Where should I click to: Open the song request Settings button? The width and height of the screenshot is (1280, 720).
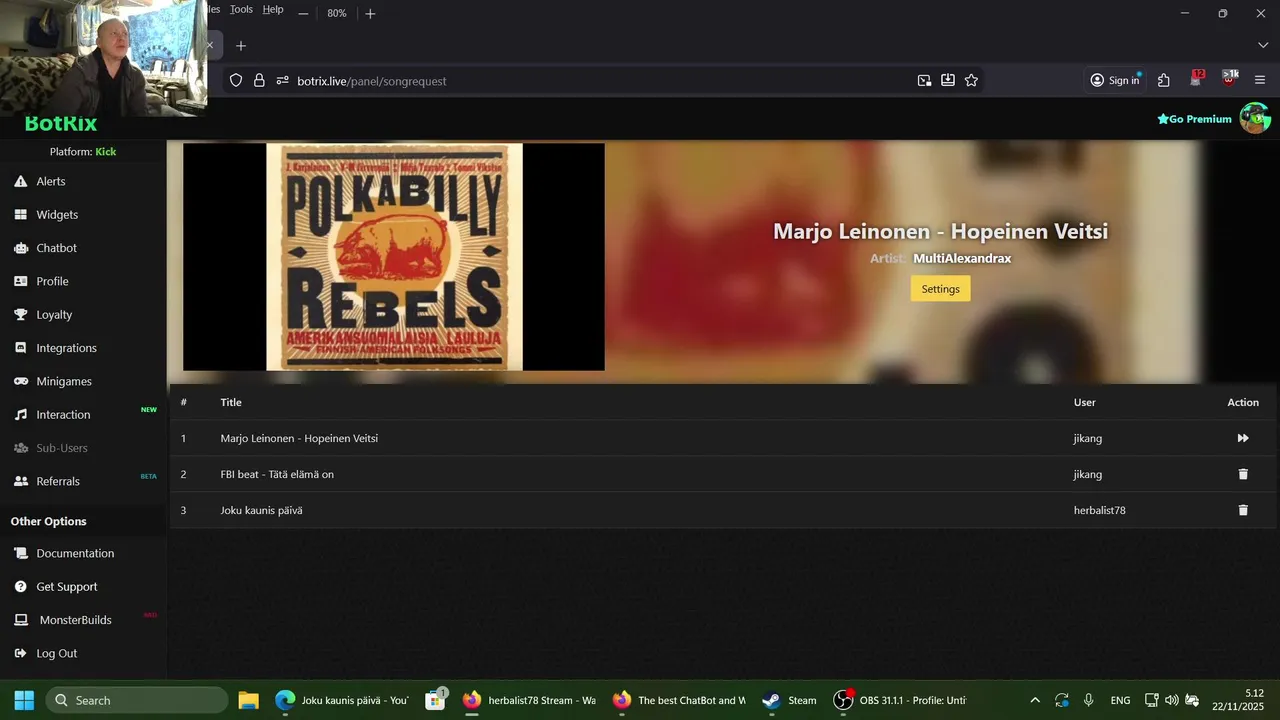click(x=940, y=288)
